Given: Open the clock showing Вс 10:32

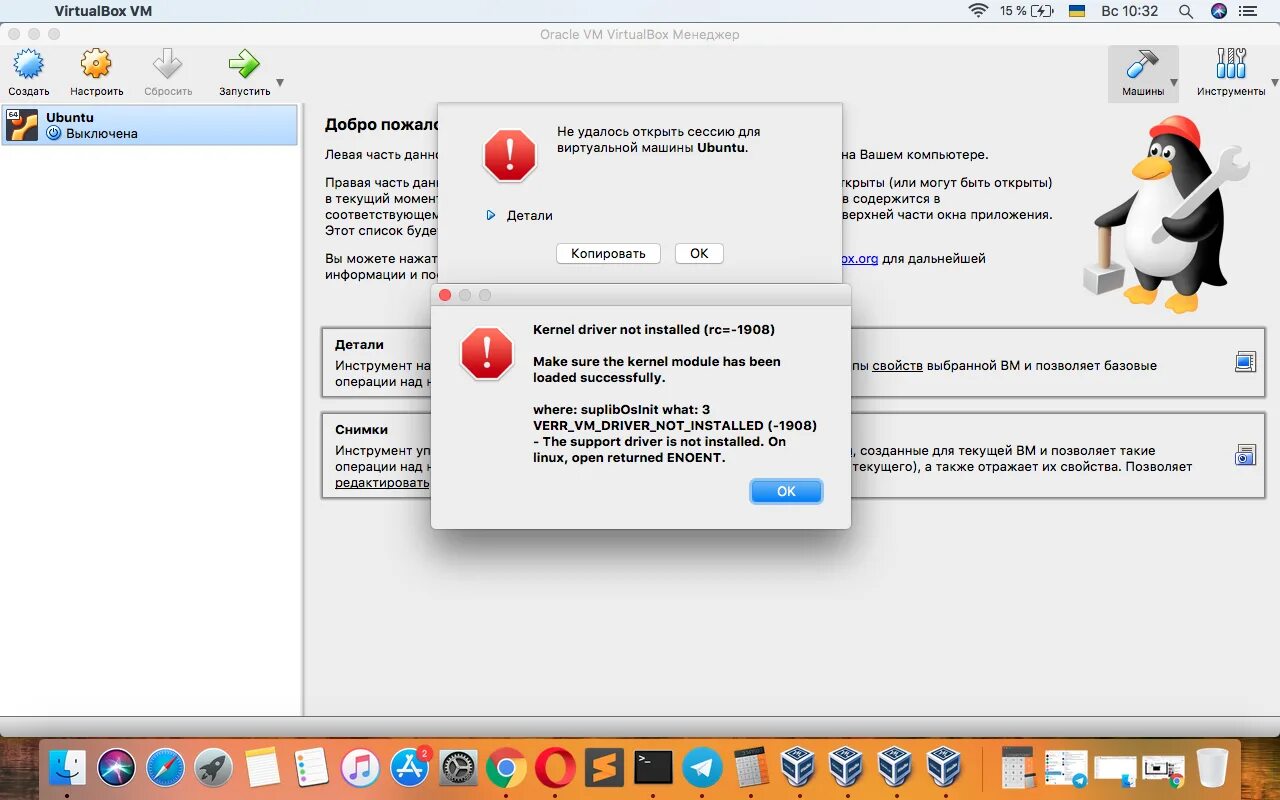Looking at the screenshot, I should click(x=1129, y=11).
